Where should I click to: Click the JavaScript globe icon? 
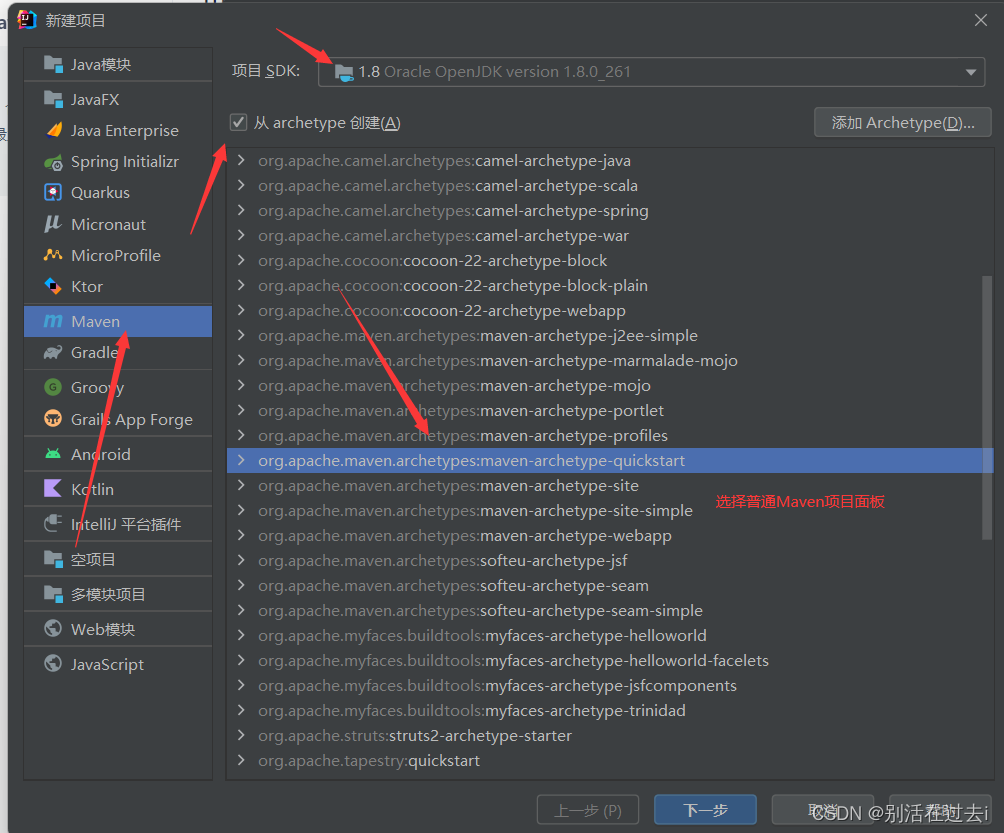[x=53, y=663]
